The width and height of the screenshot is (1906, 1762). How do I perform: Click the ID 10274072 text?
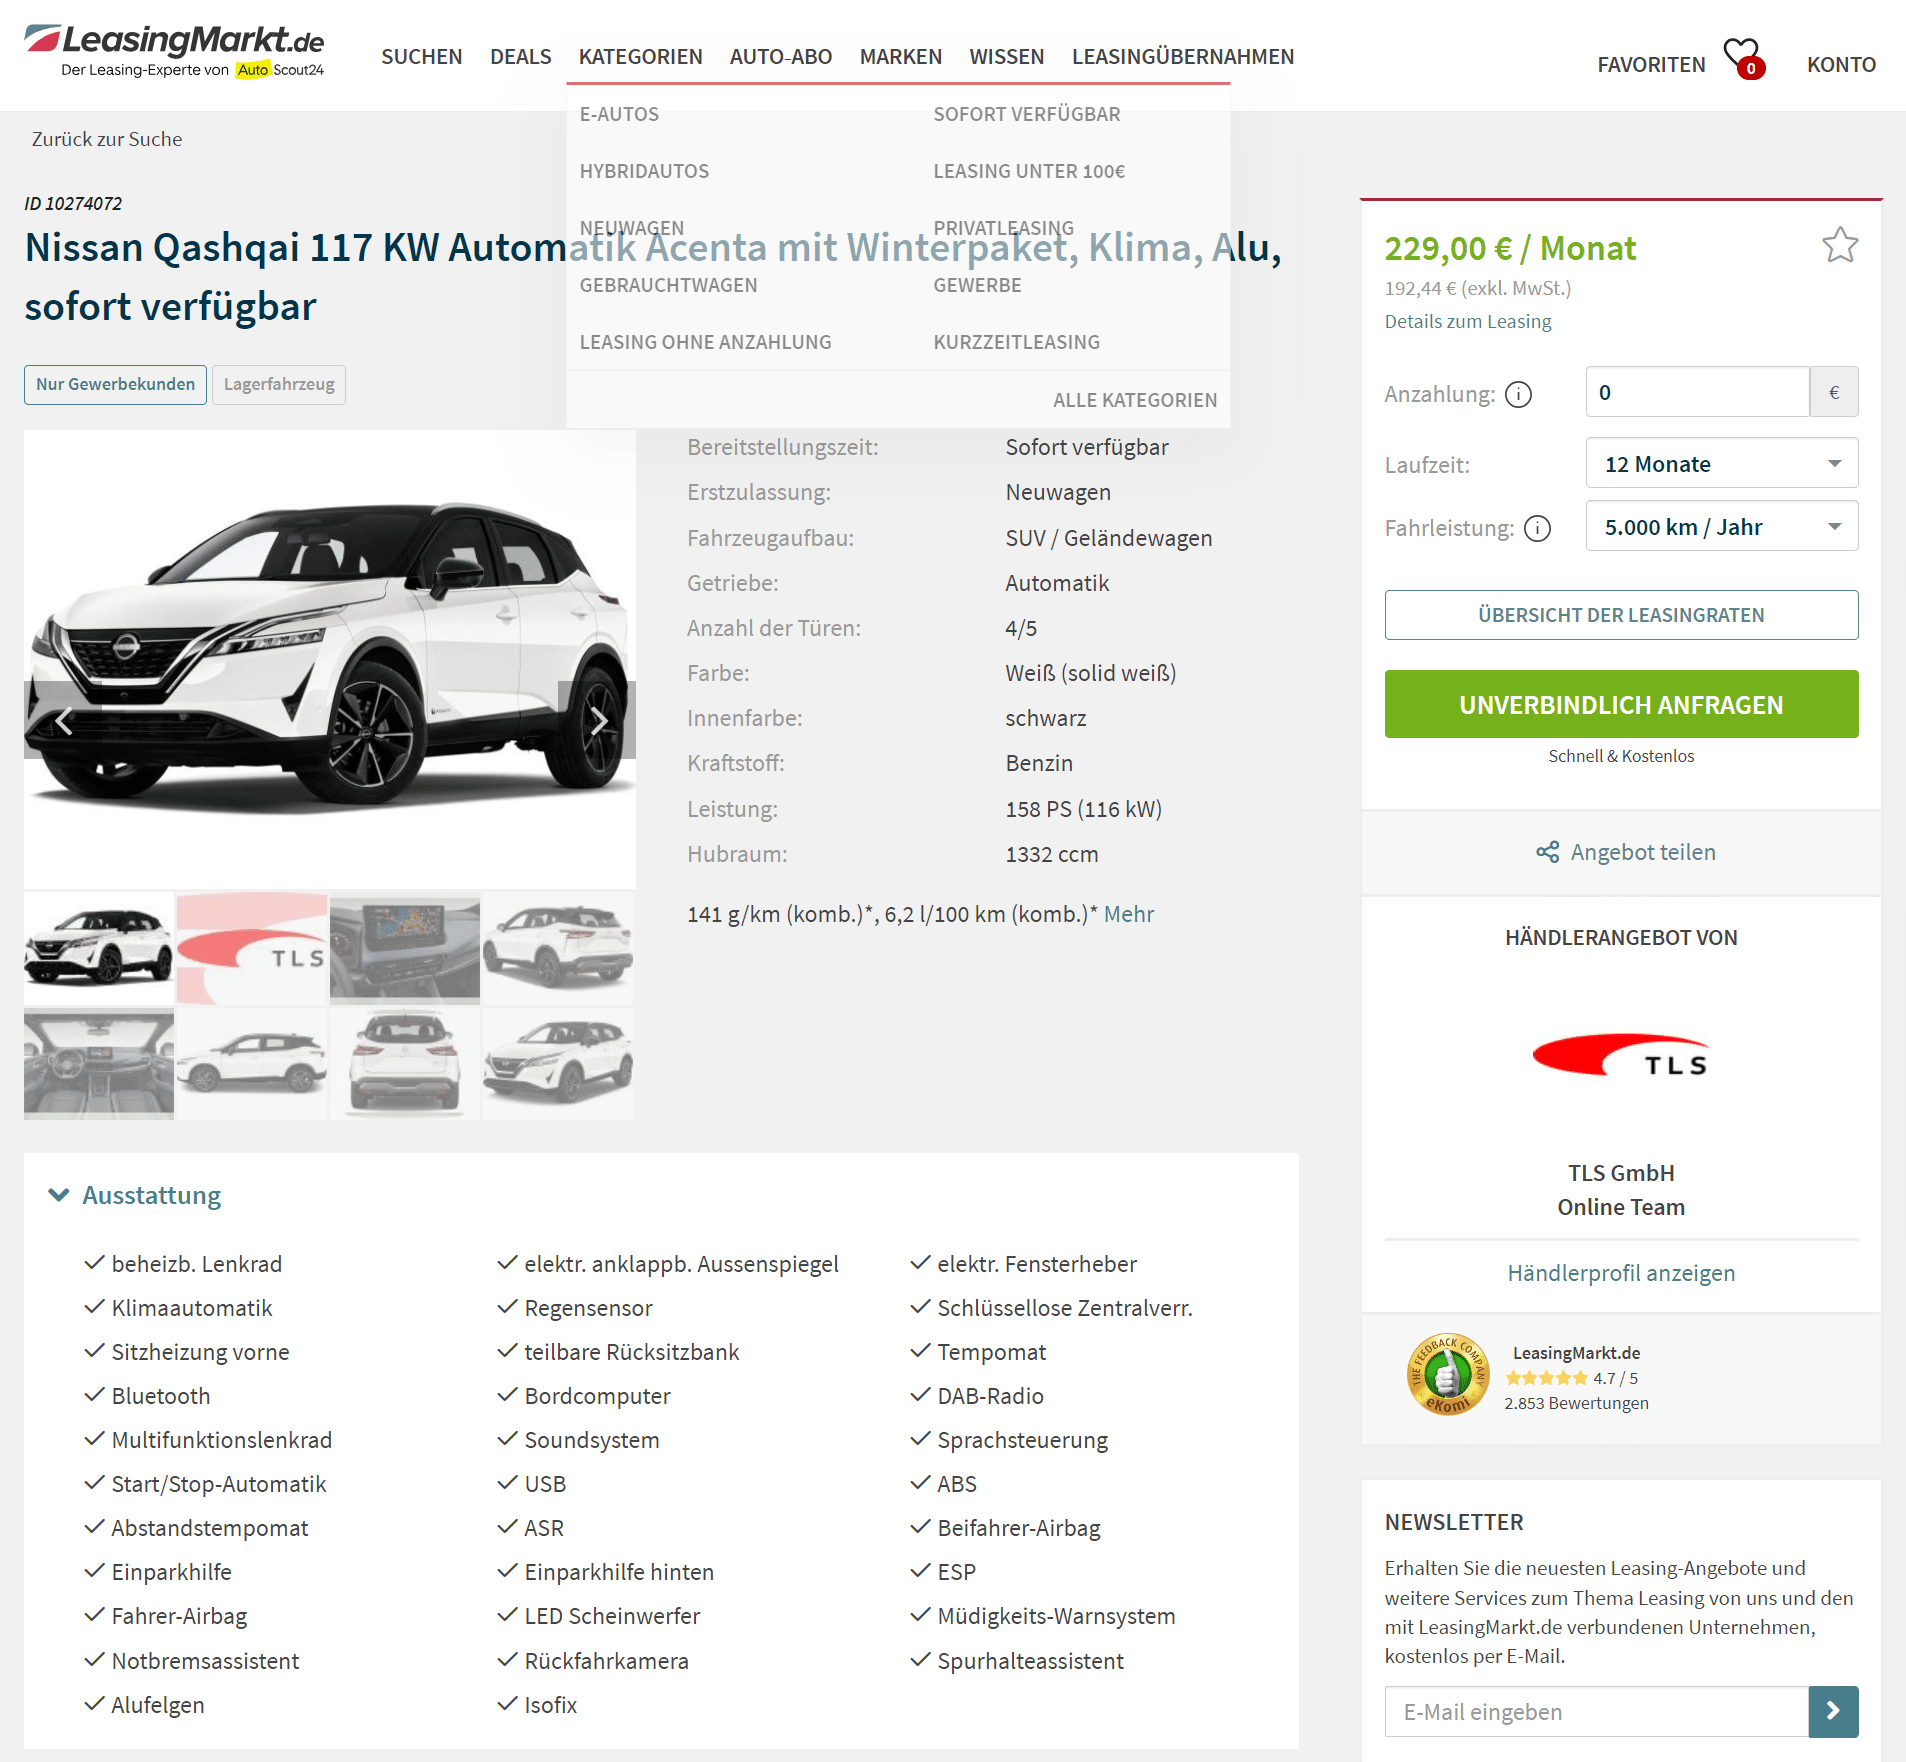[73, 203]
